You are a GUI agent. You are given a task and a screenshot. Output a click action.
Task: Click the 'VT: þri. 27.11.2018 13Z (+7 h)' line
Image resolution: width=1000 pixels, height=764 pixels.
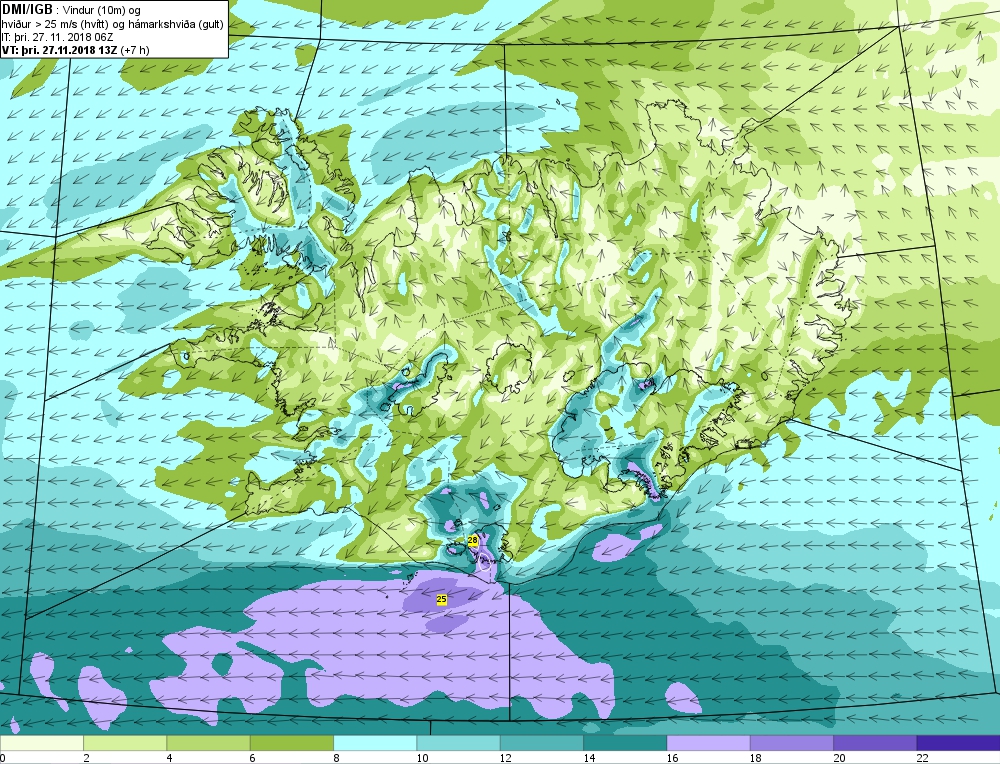(76, 50)
